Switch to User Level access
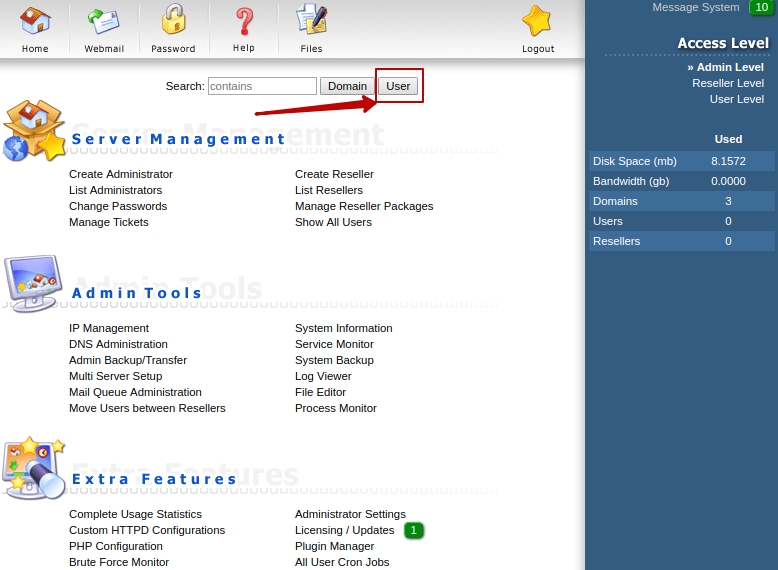The image size is (778, 570). (x=736, y=99)
